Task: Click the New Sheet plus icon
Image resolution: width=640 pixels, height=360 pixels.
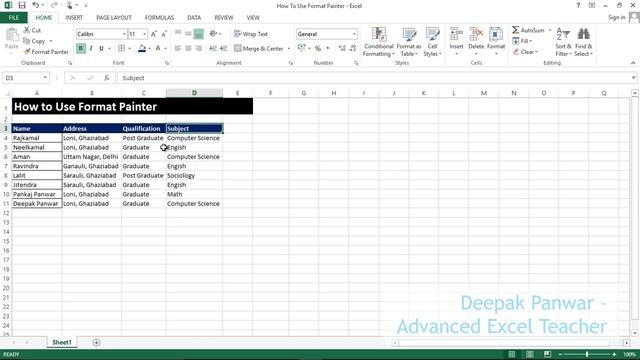Action: pyautogui.click(x=96, y=342)
